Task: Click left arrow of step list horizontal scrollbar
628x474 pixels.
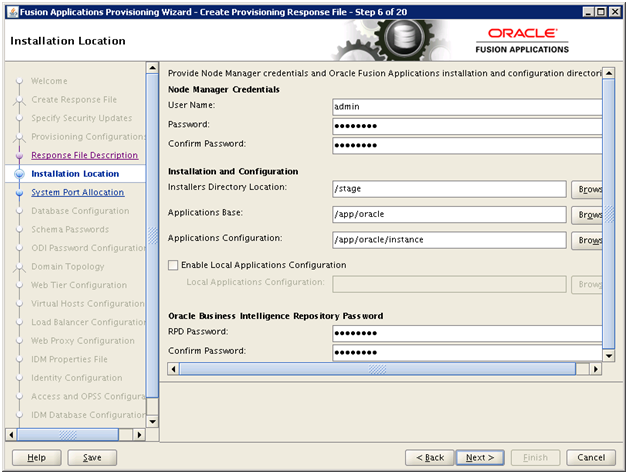Action: pos(11,435)
